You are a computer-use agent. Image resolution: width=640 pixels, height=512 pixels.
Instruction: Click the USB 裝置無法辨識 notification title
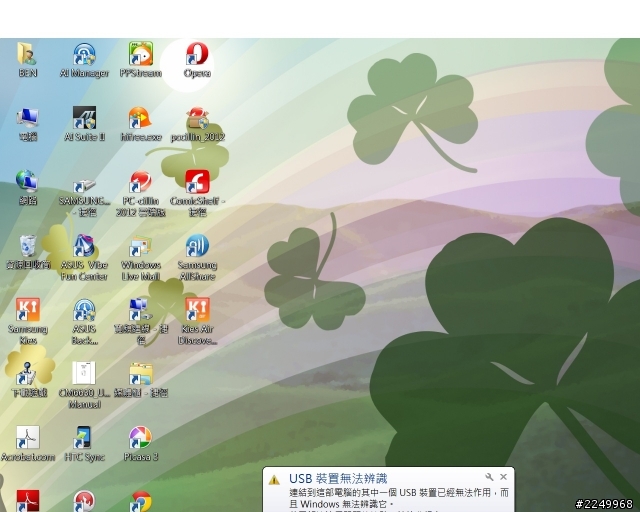coord(338,479)
